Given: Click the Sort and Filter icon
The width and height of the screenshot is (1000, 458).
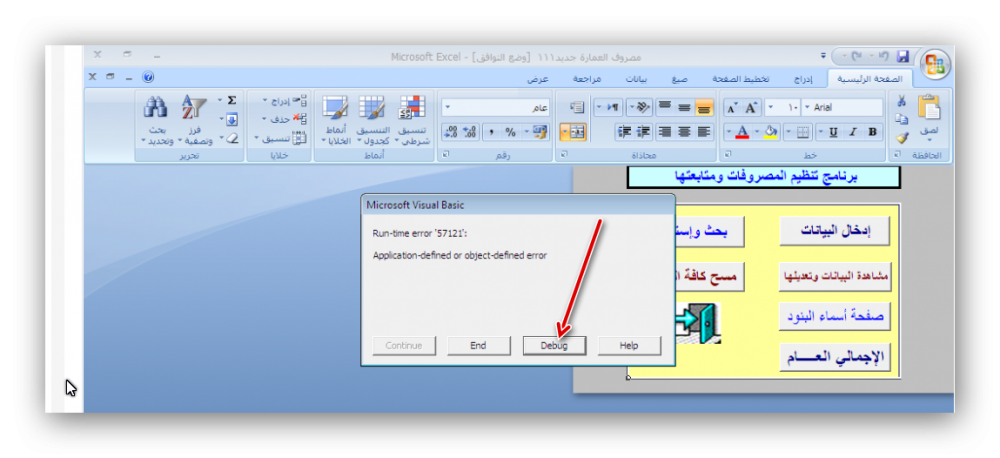Looking at the screenshot, I should [194, 107].
